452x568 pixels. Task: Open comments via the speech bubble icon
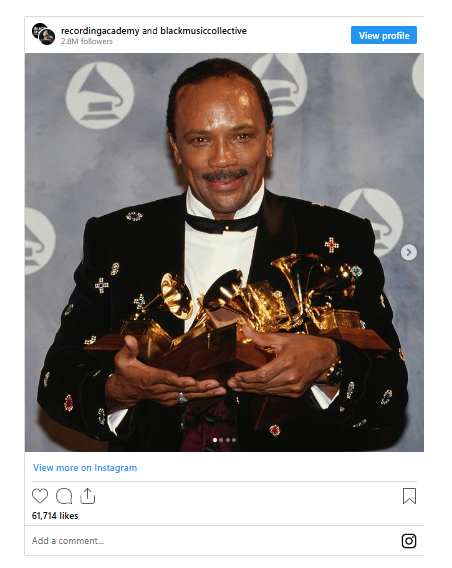tap(64, 496)
